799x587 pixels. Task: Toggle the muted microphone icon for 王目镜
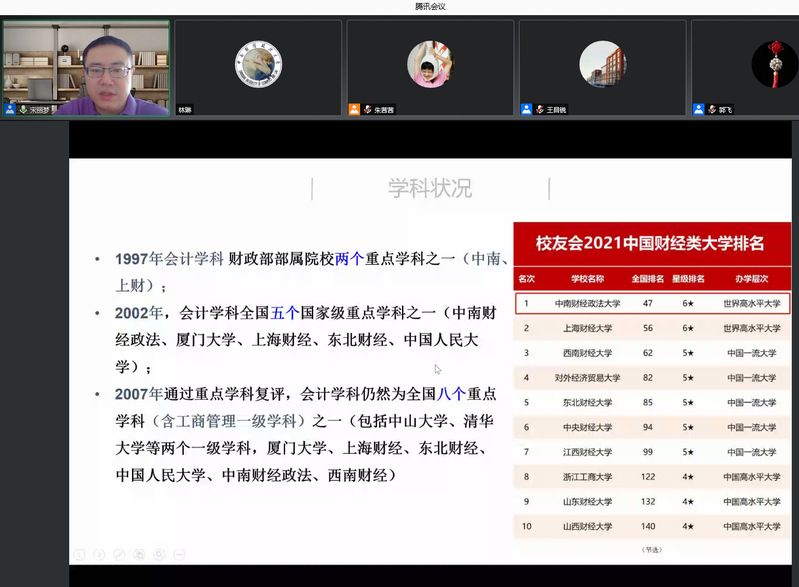click(x=539, y=109)
